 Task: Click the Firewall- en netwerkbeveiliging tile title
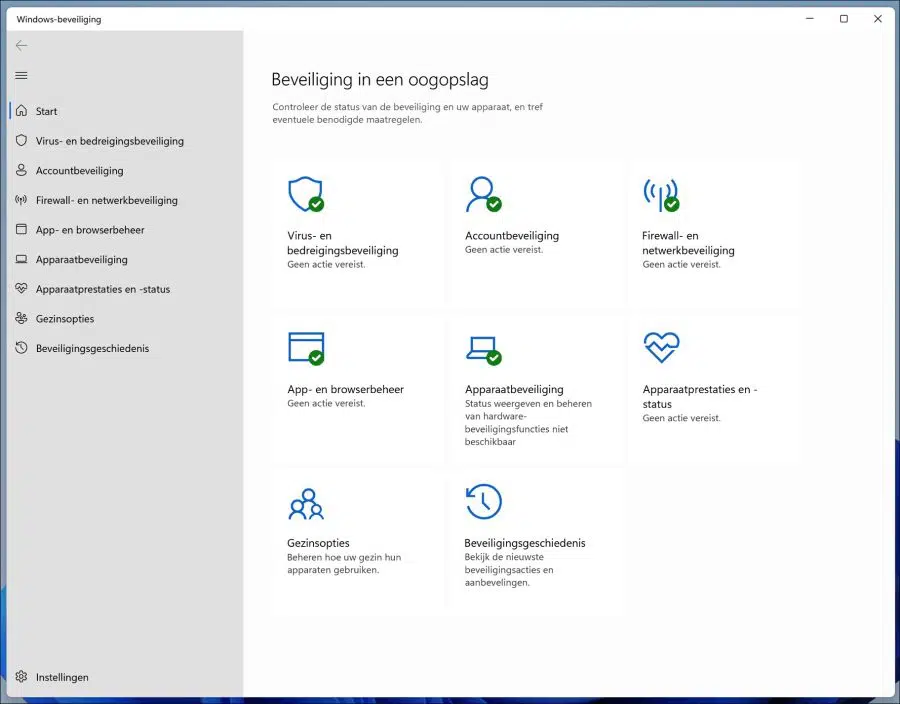[688, 243]
